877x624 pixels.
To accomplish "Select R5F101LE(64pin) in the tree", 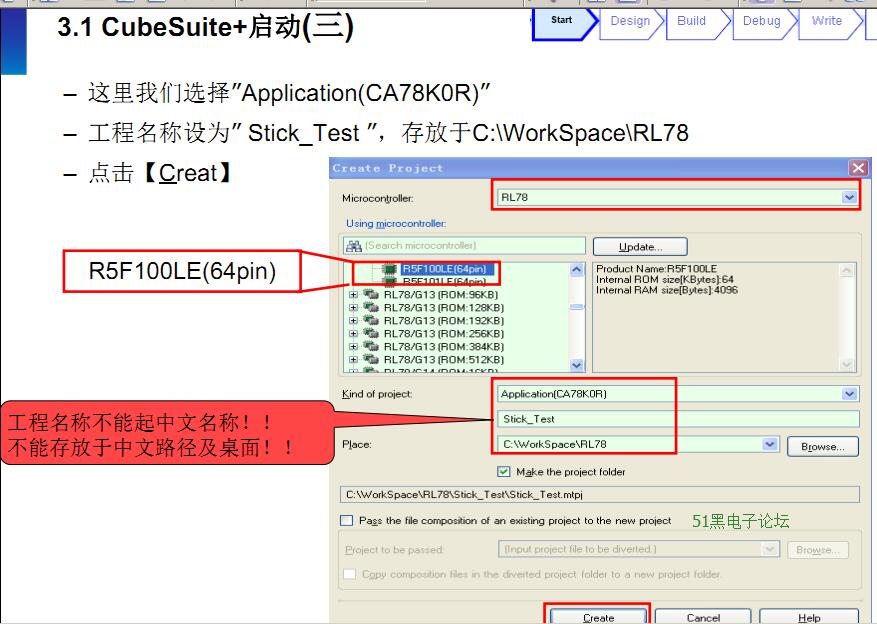I will click(445, 281).
